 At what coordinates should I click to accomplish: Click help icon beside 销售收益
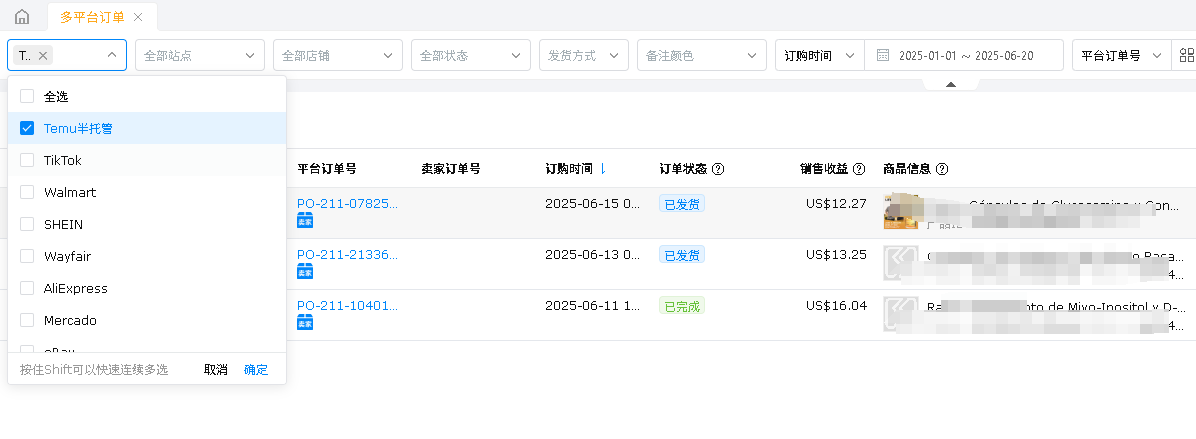[859, 169]
